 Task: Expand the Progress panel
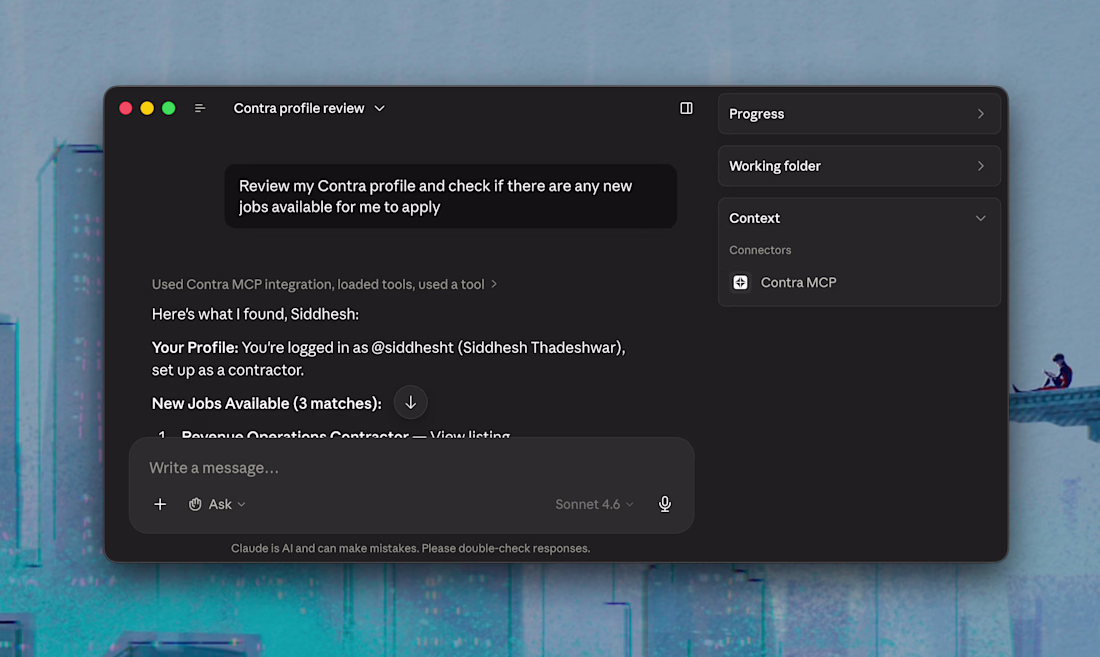tap(859, 114)
